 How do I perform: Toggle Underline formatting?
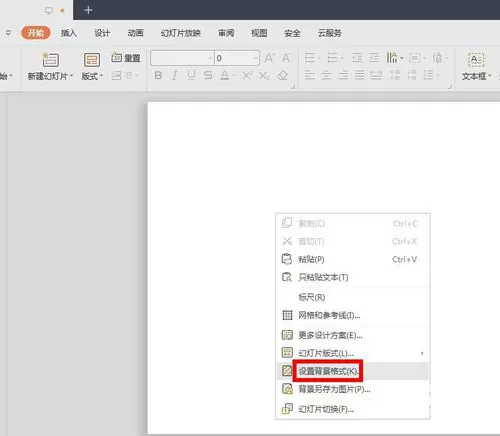pos(191,76)
